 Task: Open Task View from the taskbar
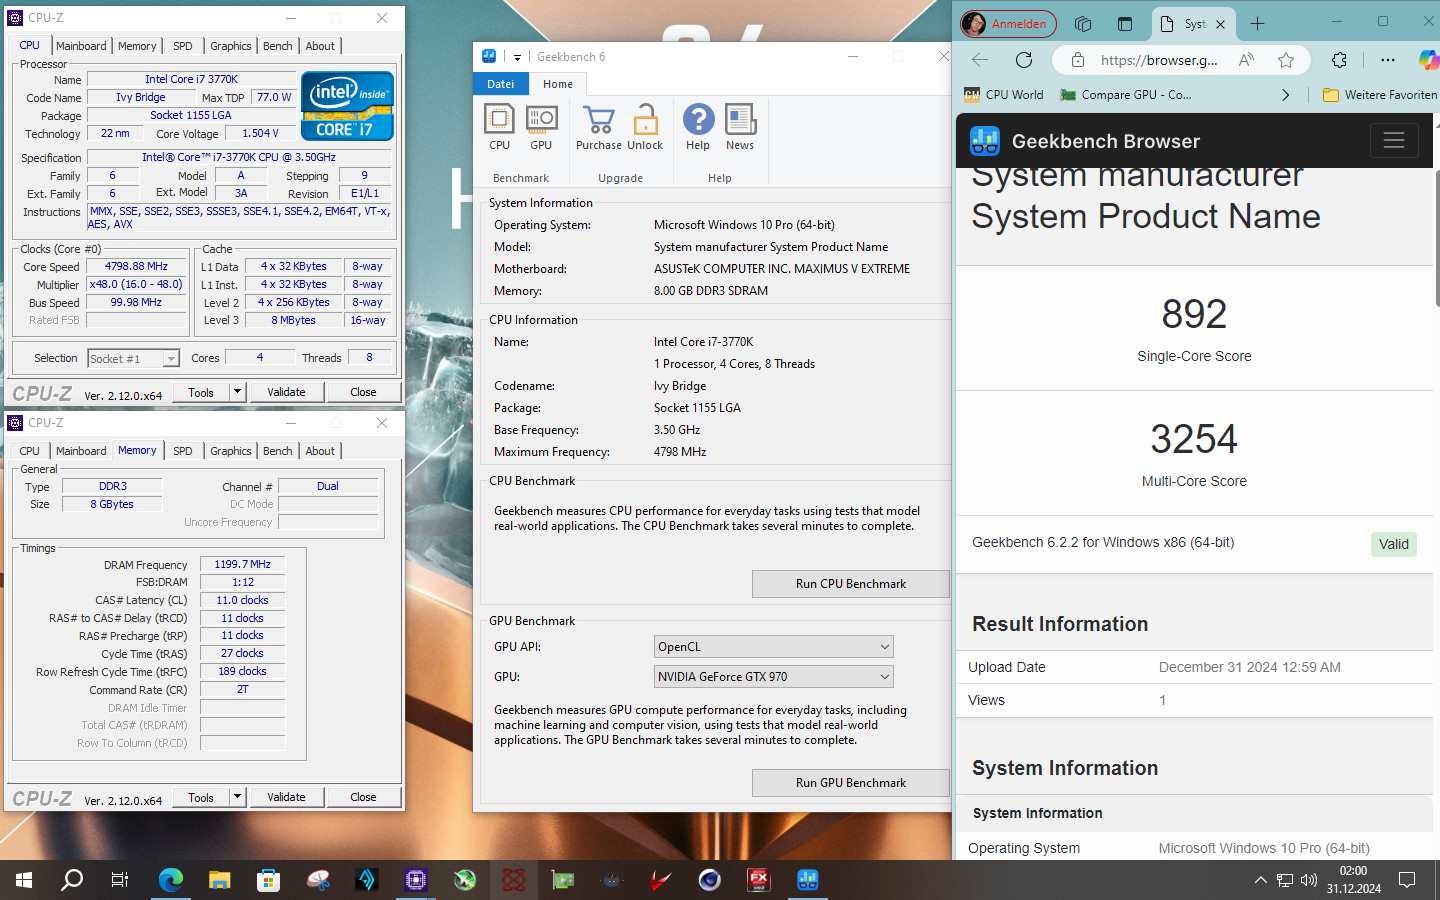[x=120, y=880]
